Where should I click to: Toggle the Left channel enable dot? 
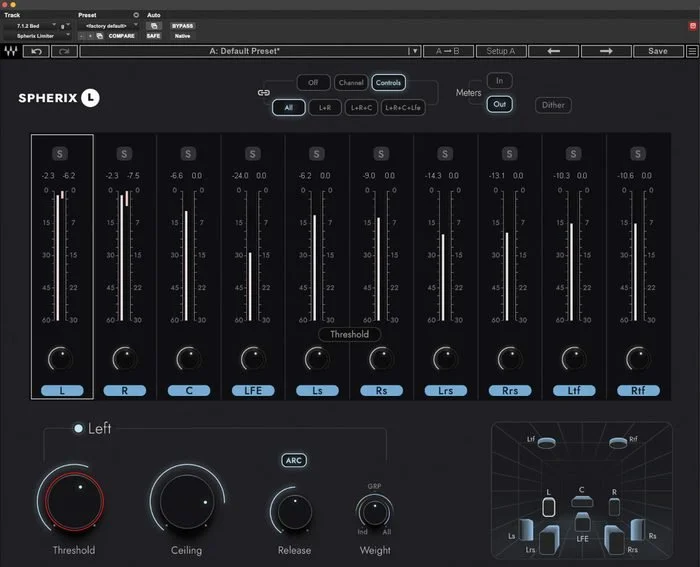(79, 429)
